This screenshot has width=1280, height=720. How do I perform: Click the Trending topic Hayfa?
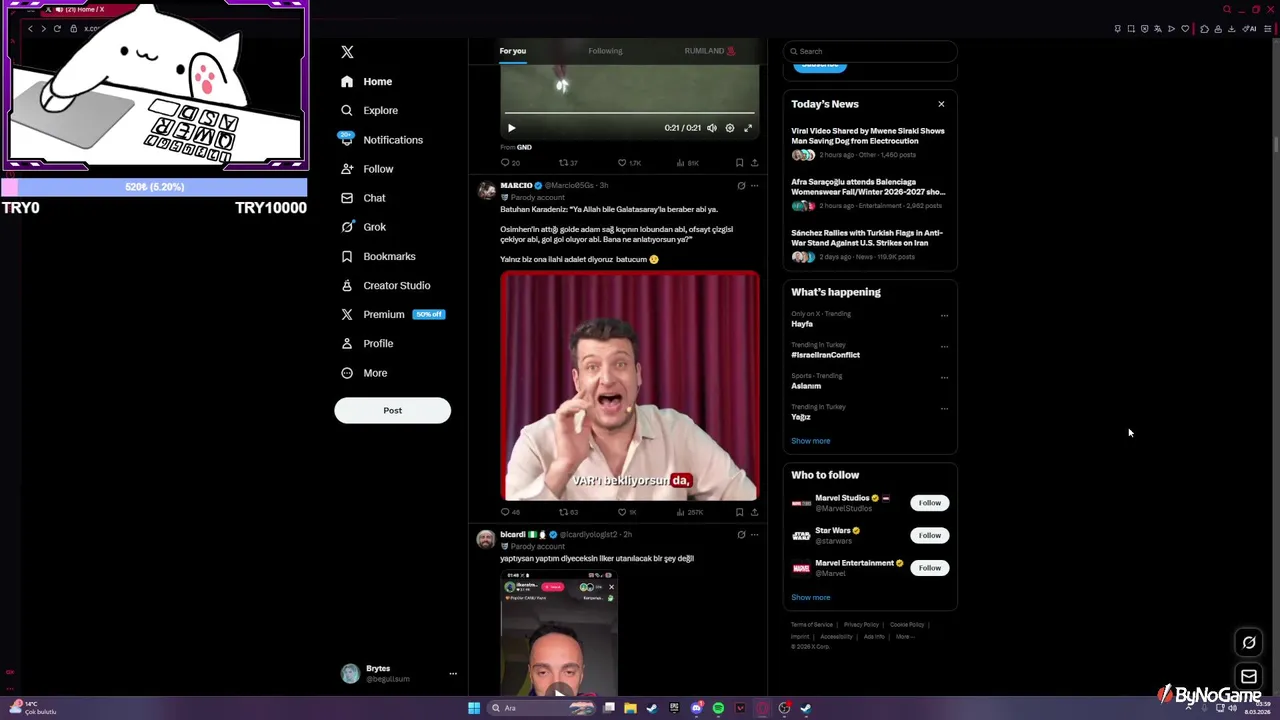(802, 324)
